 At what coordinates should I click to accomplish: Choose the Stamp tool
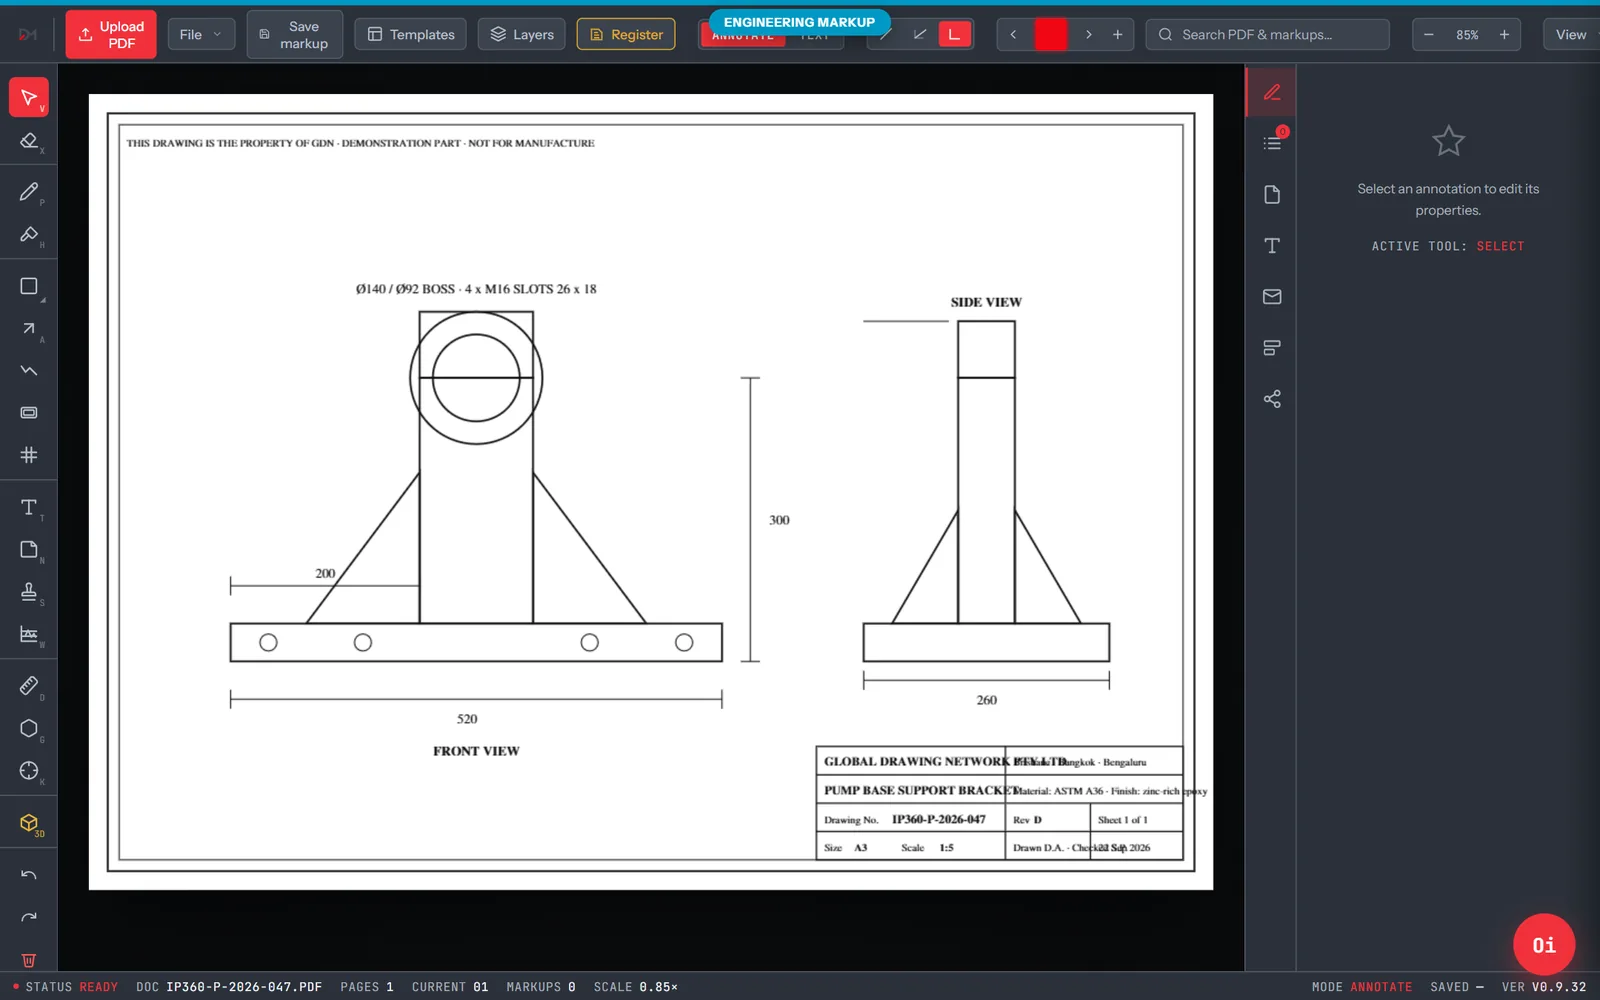29,592
